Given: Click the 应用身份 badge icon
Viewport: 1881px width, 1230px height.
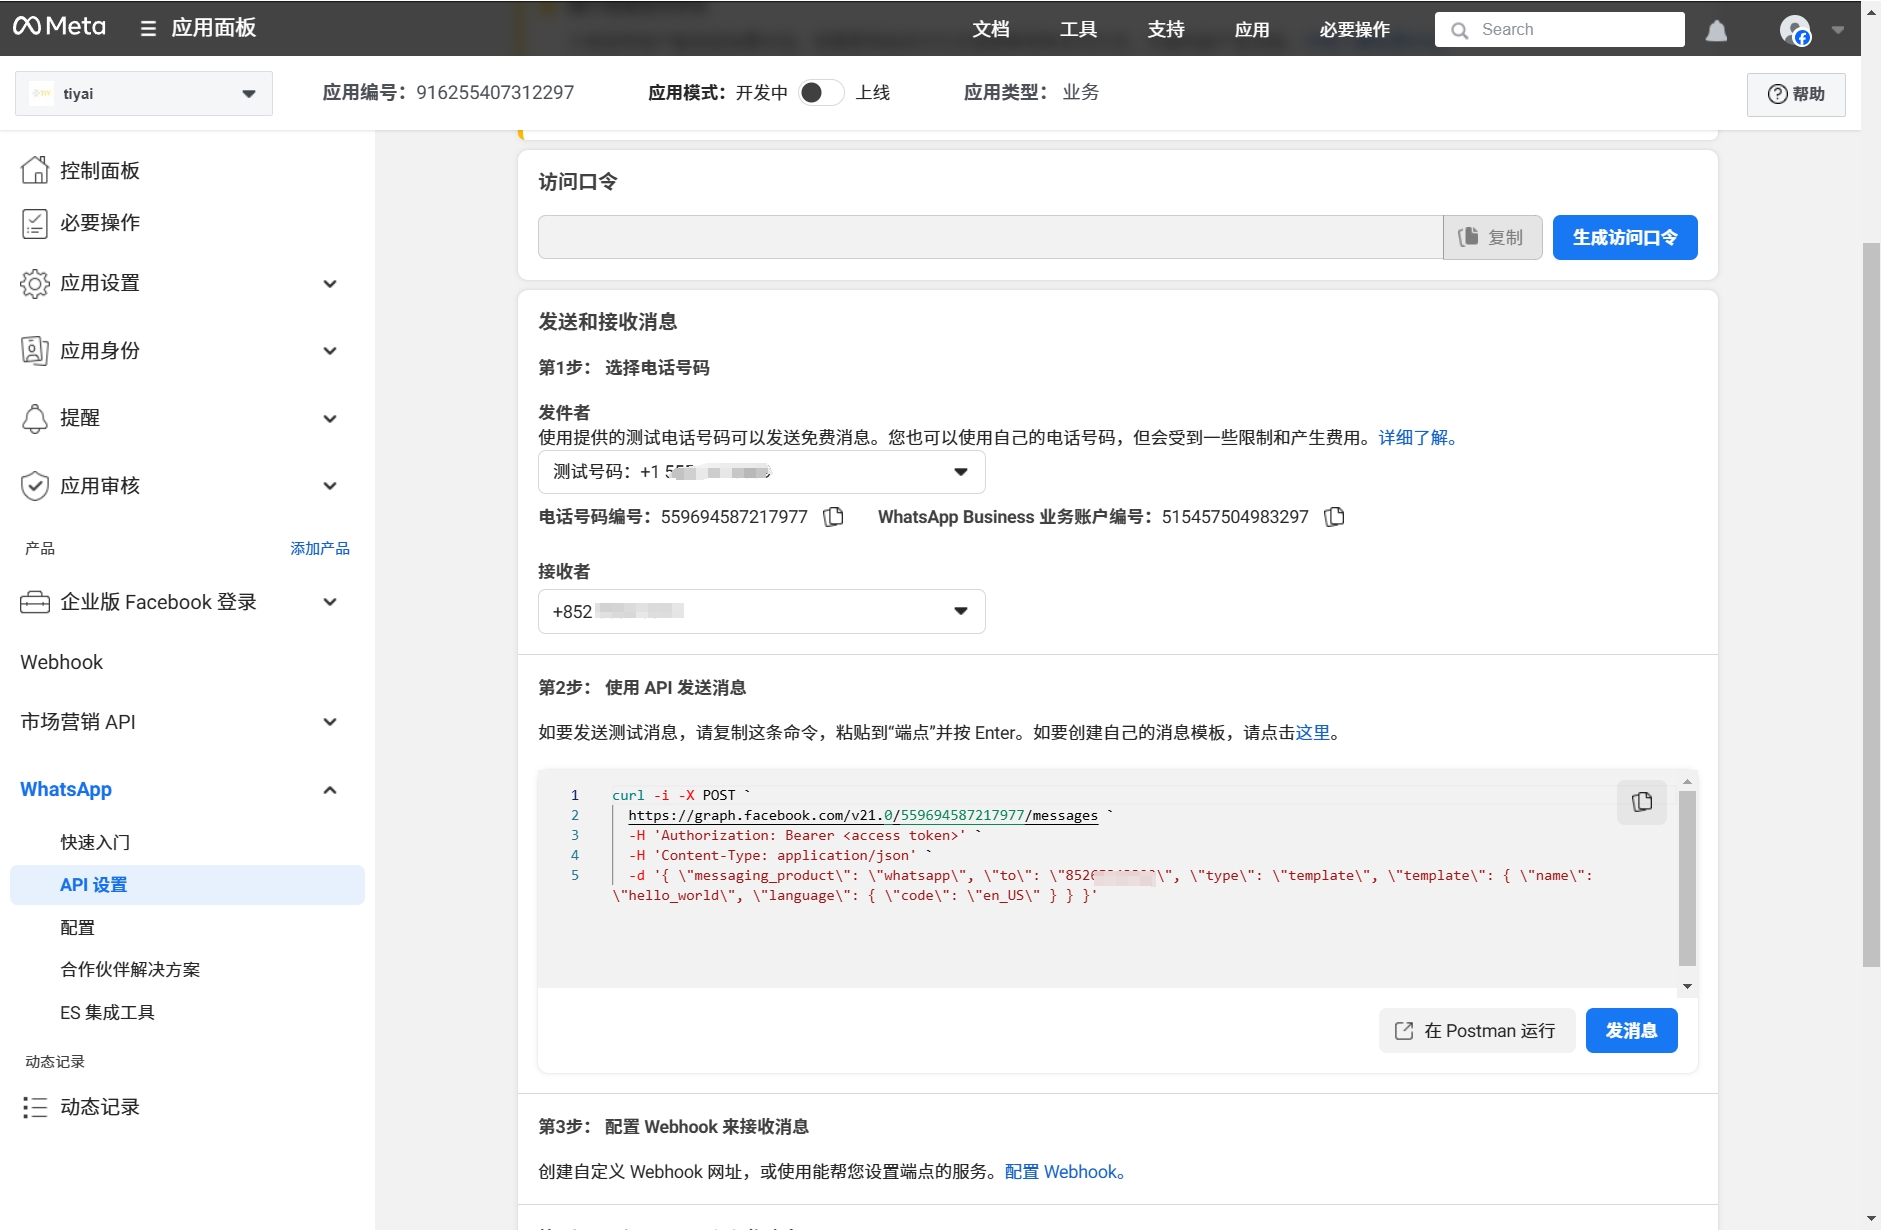Looking at the screenshot, I should tap(35, 351).
